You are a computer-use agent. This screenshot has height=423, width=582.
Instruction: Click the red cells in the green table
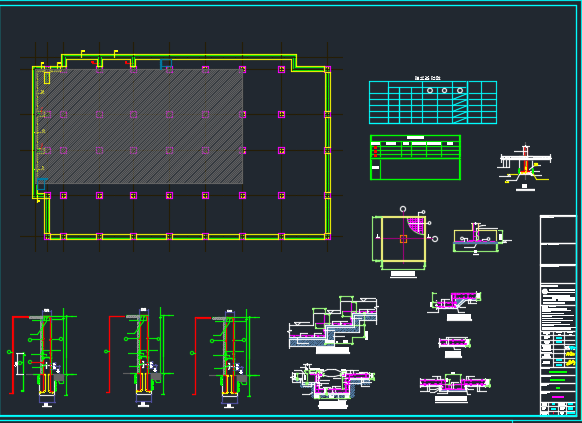tap(375, 151)
